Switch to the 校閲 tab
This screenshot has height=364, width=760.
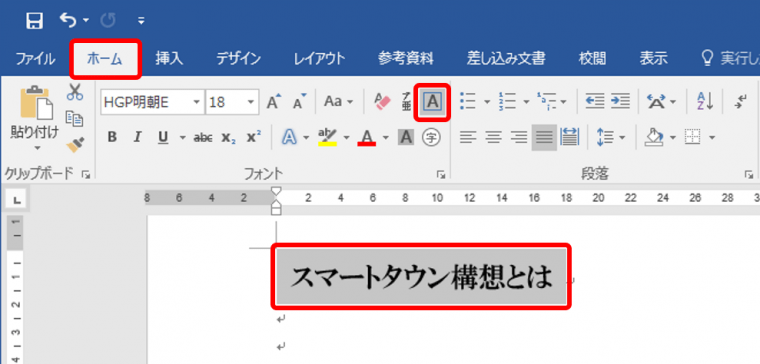point(592,59)
